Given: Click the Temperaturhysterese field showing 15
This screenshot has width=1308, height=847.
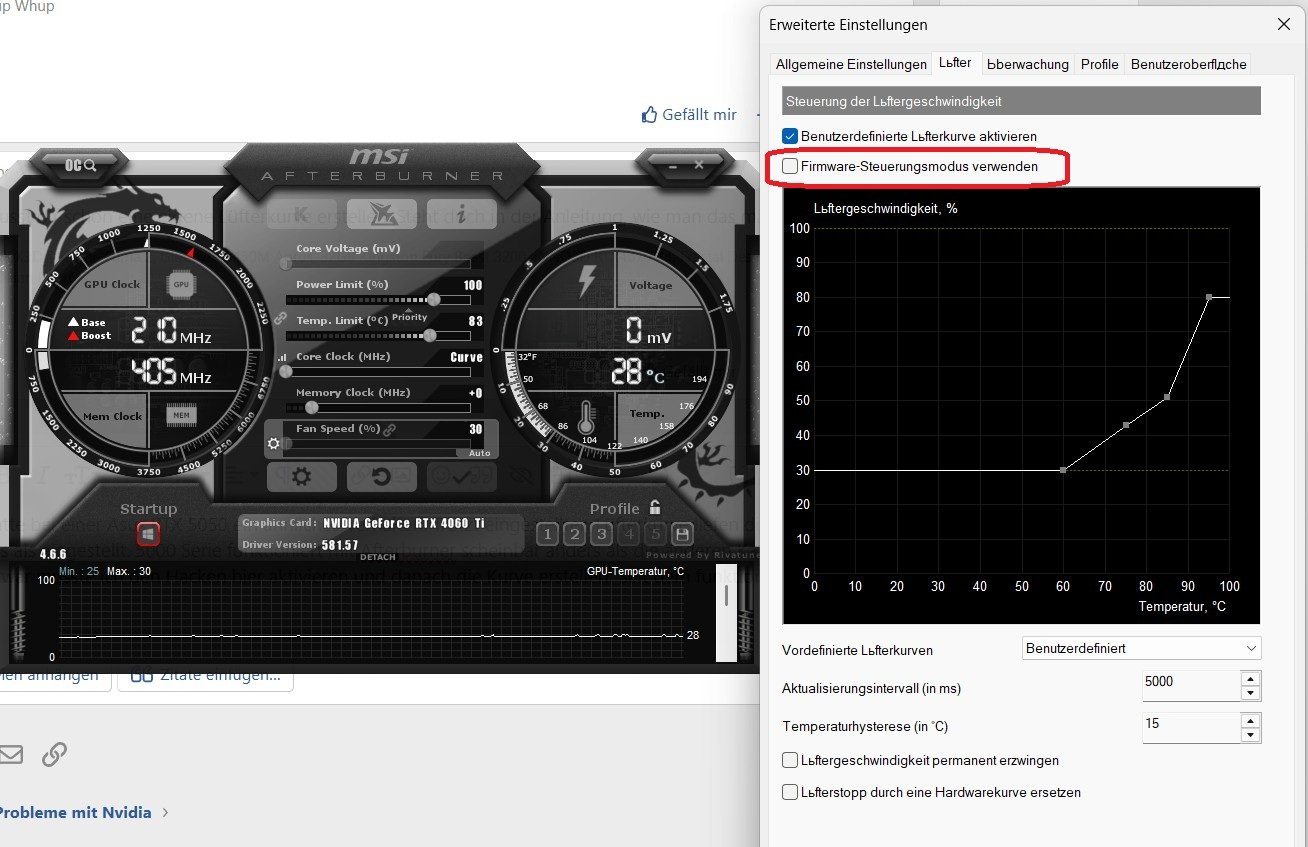Looking at the screenshot, I should click(1191, 728).
